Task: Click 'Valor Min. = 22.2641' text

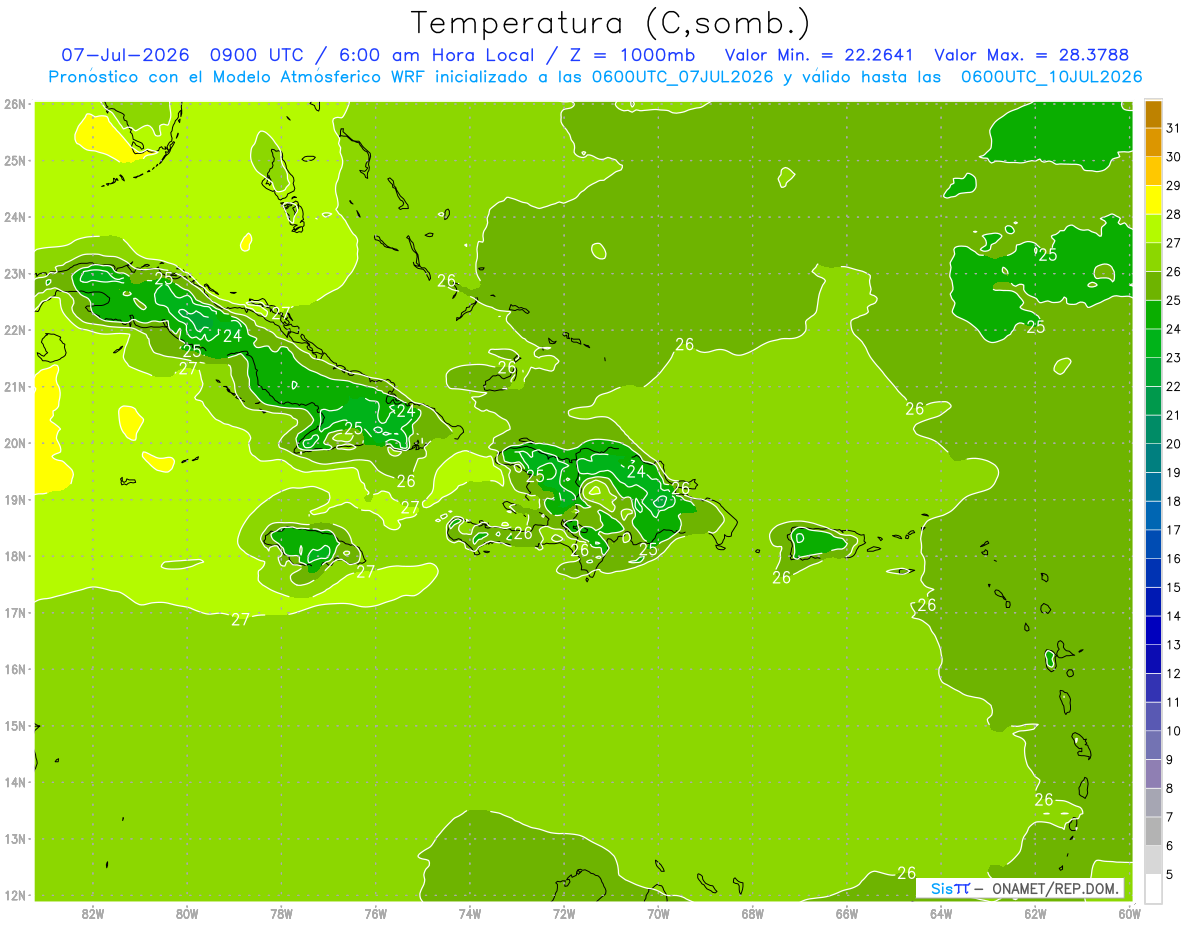Action: [x=818, y=55]
